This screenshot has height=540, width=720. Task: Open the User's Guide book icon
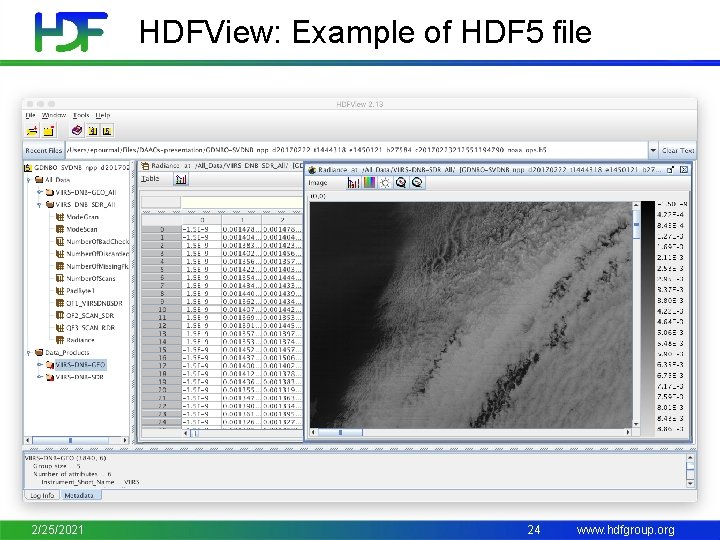(x=77, y=130)
